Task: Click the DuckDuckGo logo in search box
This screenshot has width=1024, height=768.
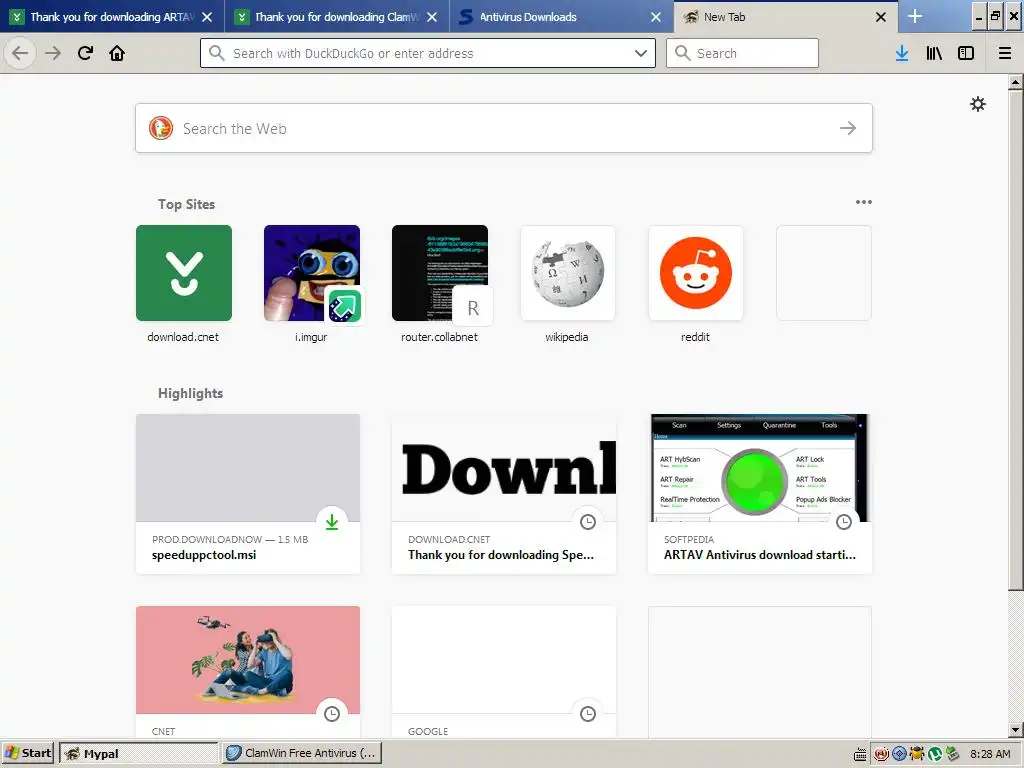Action: [161, 128]
